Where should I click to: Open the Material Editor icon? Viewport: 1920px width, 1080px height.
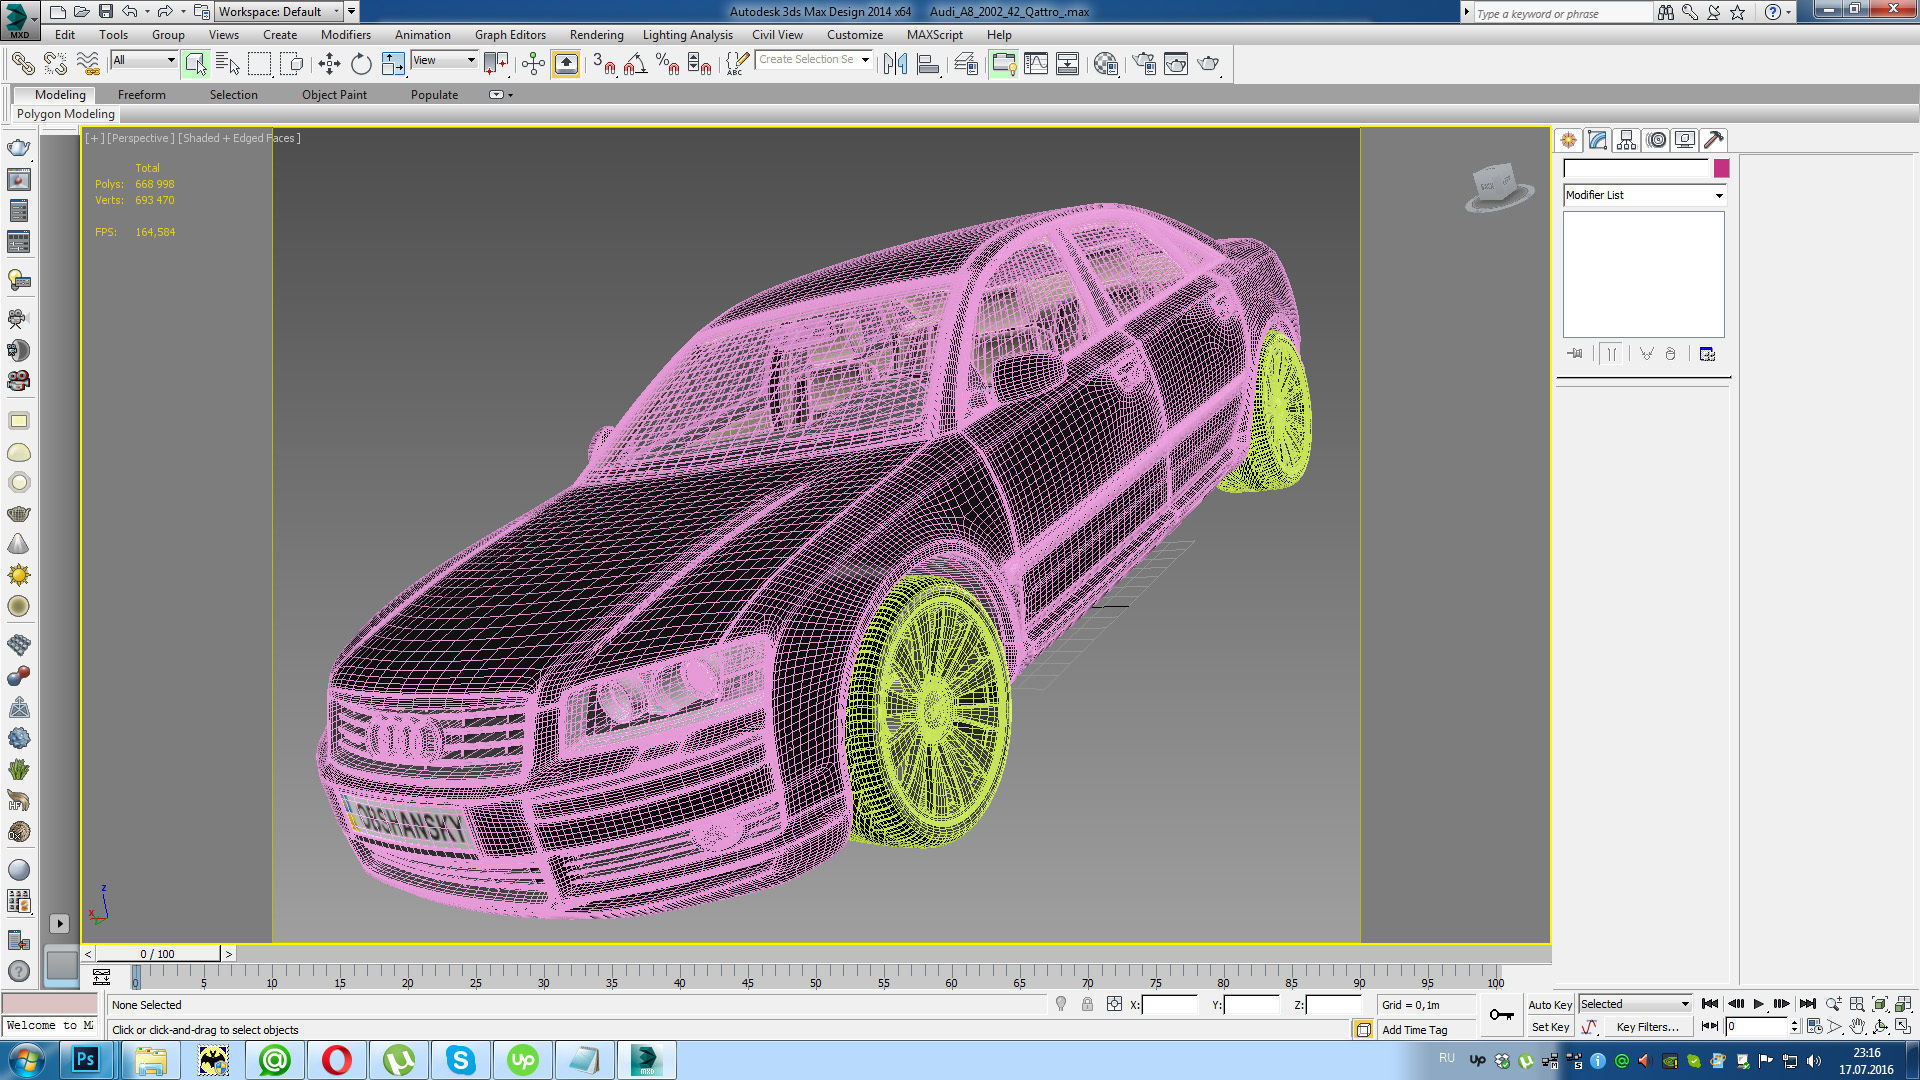(x=1105, y=64)
